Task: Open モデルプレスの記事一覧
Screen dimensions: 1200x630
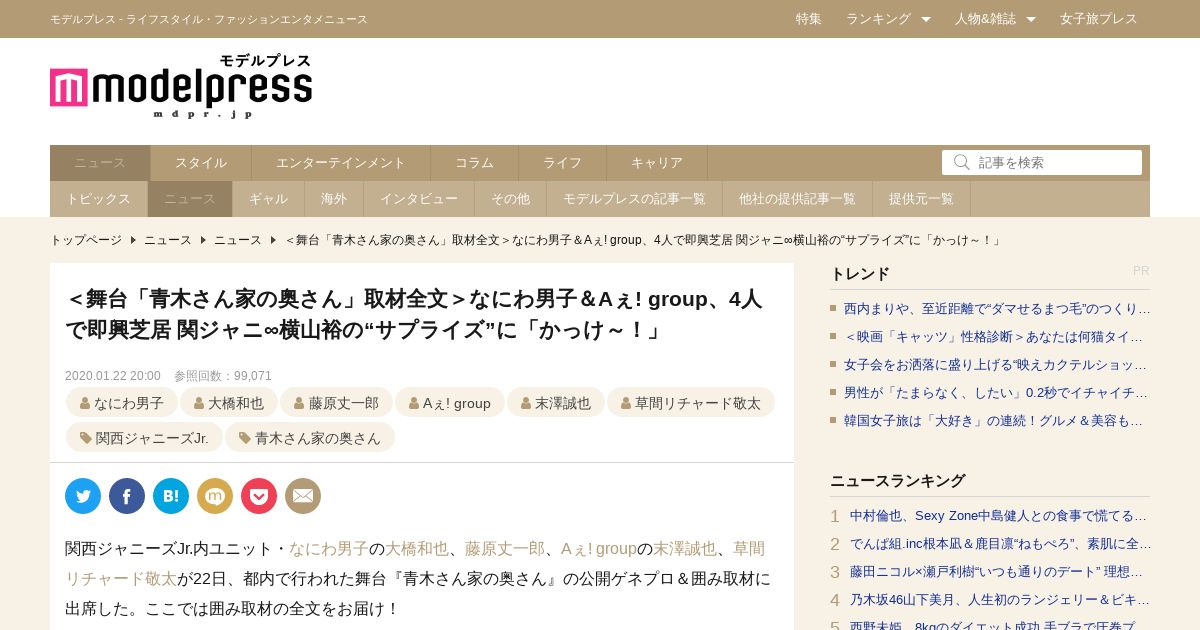Action: click(x=635, y=199)
